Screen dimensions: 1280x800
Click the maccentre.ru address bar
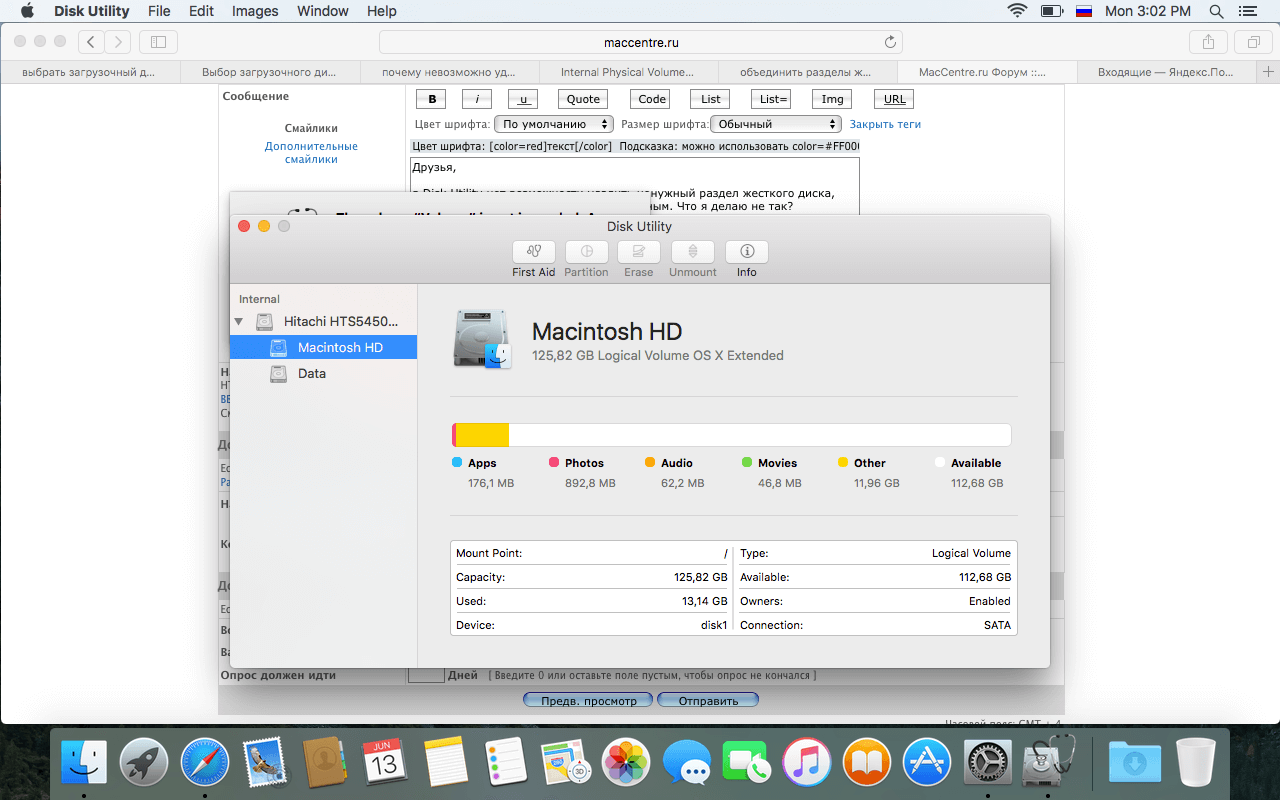[641, 42]
